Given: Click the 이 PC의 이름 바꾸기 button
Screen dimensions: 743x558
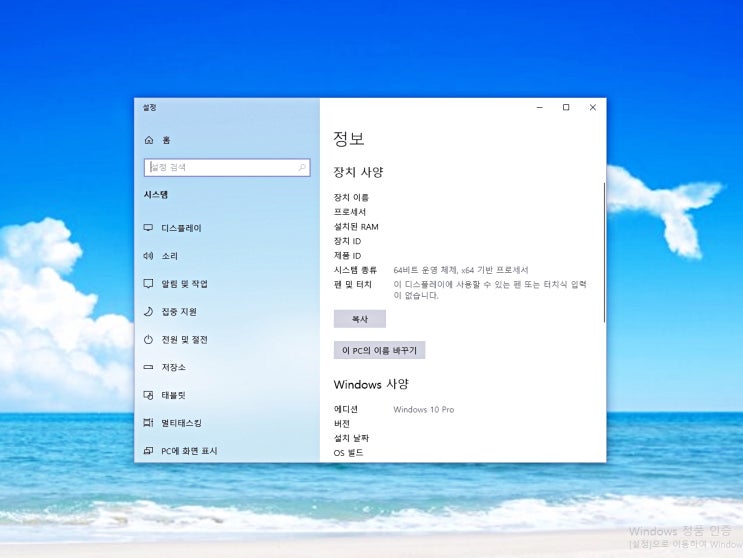Looking at the screenshot, I should pos(380,351).
